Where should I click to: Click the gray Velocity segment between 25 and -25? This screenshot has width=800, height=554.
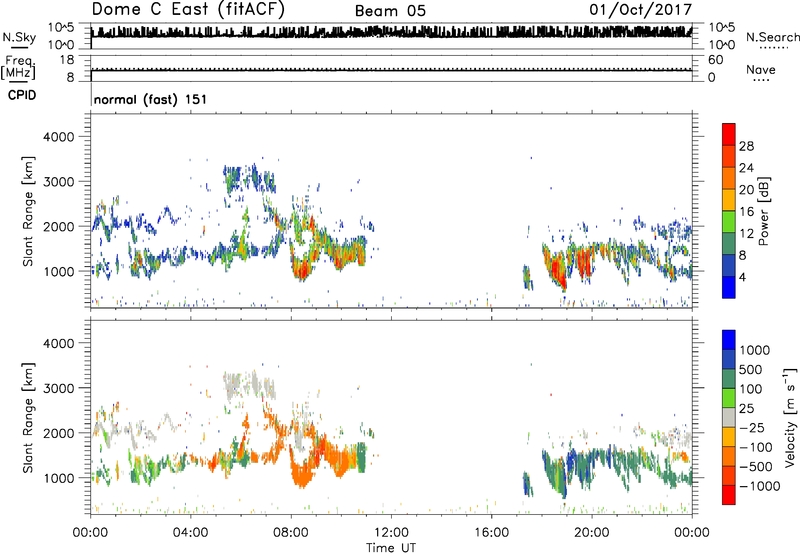pyautogui.click(x=729, y=418)
